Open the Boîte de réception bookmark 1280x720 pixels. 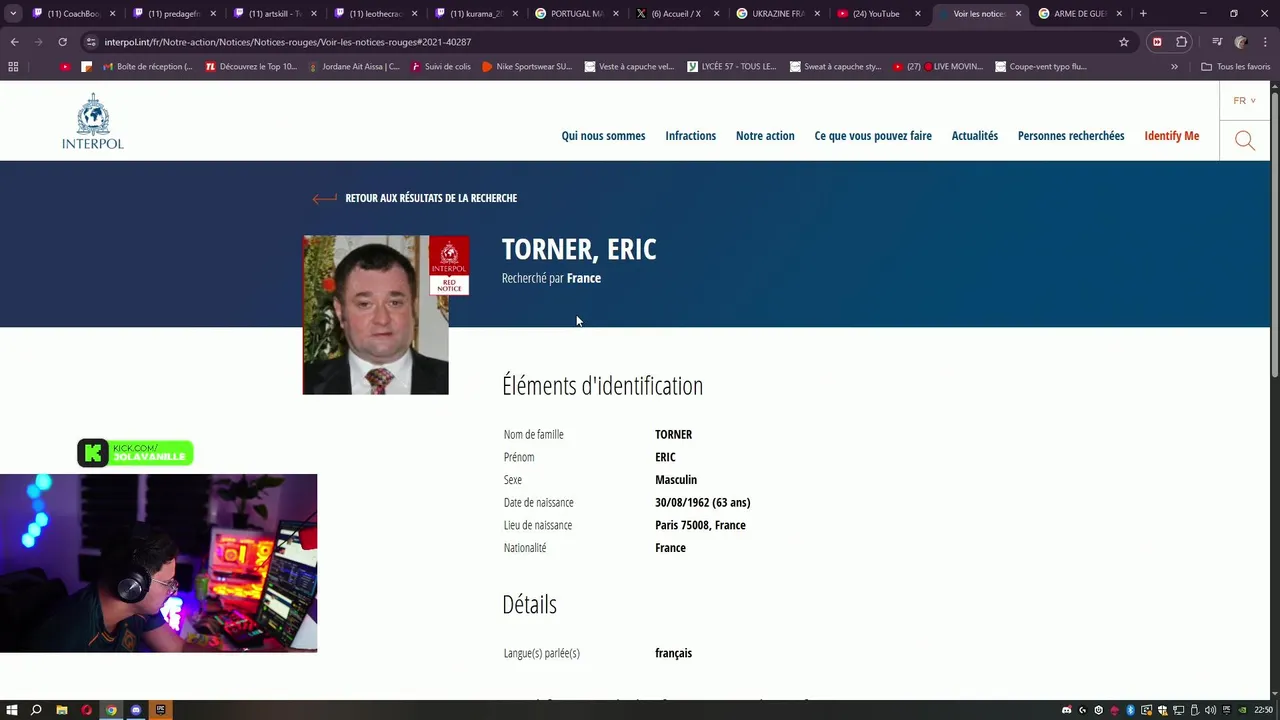(x=148, y=67)
